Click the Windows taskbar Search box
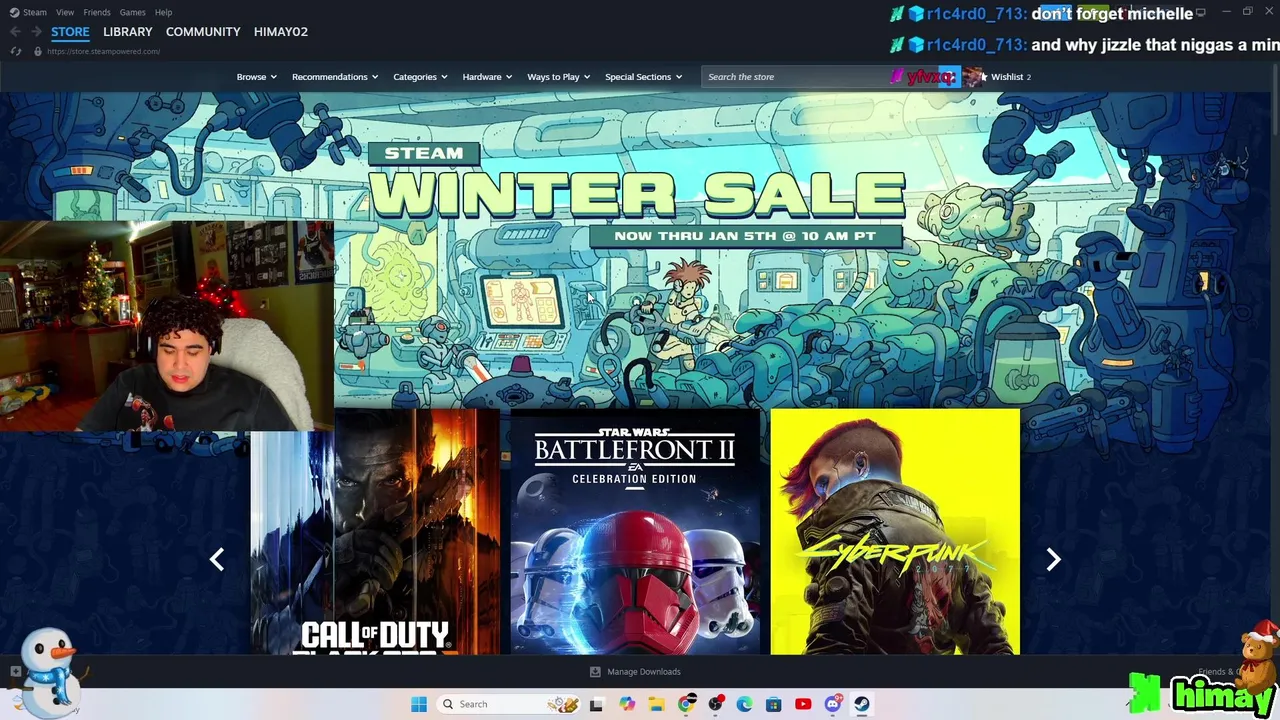 click(x=510, y=704)
